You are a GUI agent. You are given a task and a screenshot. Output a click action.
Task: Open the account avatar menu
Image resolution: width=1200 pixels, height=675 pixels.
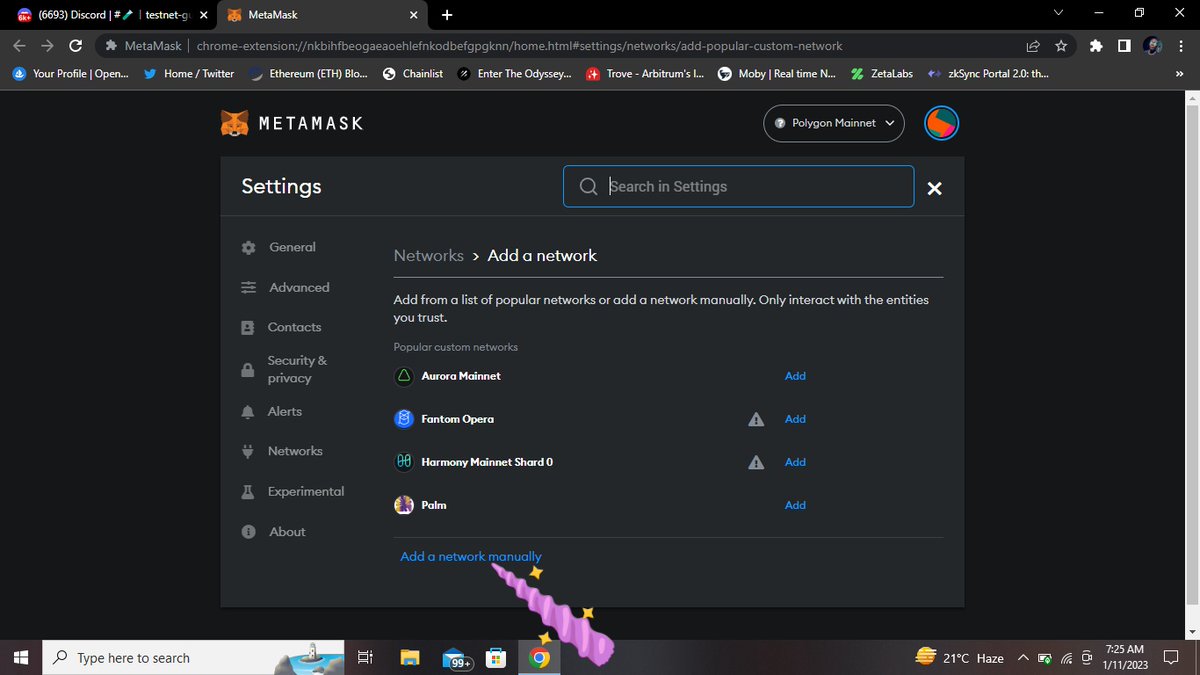pyautogui.click(x=941, y=123)
